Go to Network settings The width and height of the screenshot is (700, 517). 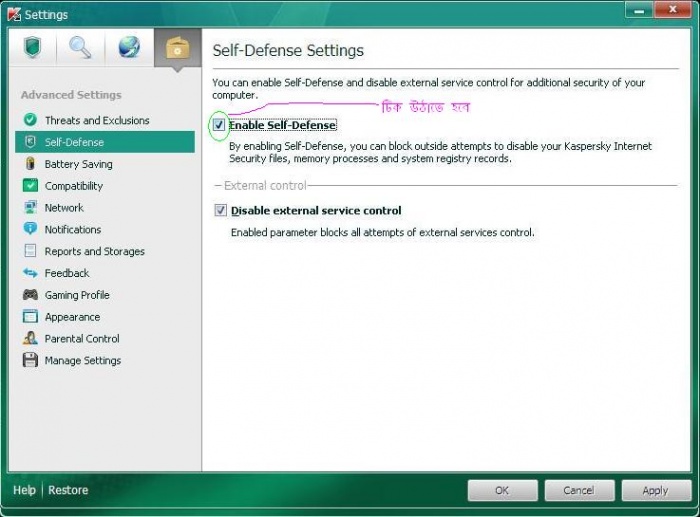tap(105, 208)
